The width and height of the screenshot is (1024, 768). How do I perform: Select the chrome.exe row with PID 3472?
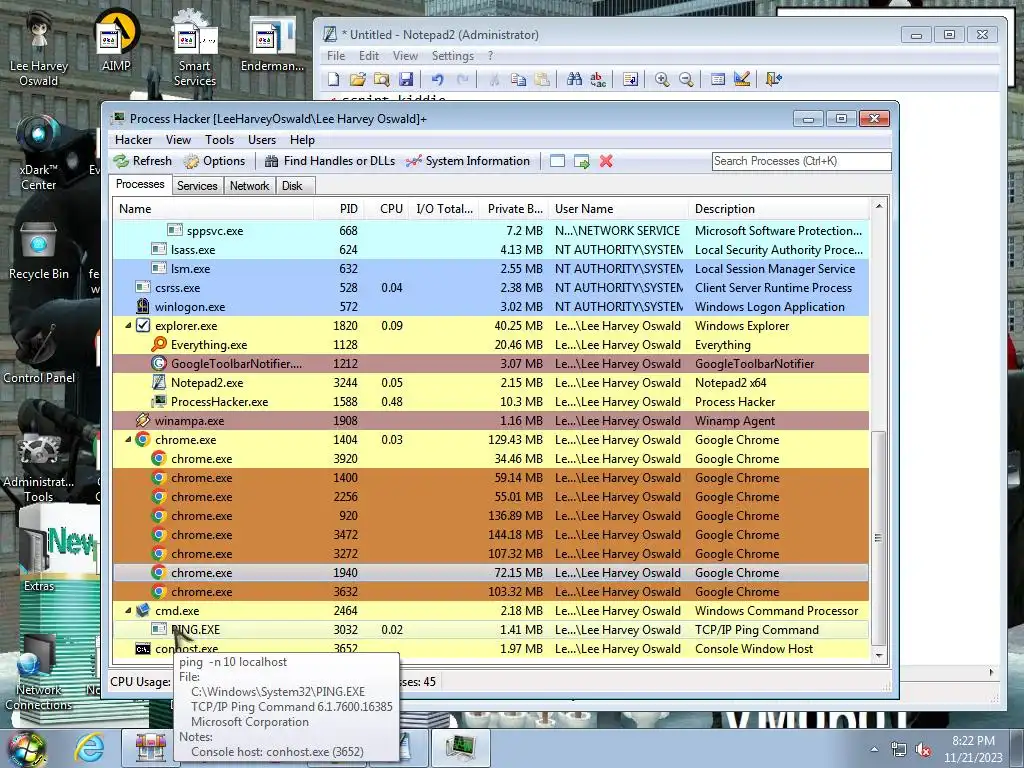(x=491, y=535)
